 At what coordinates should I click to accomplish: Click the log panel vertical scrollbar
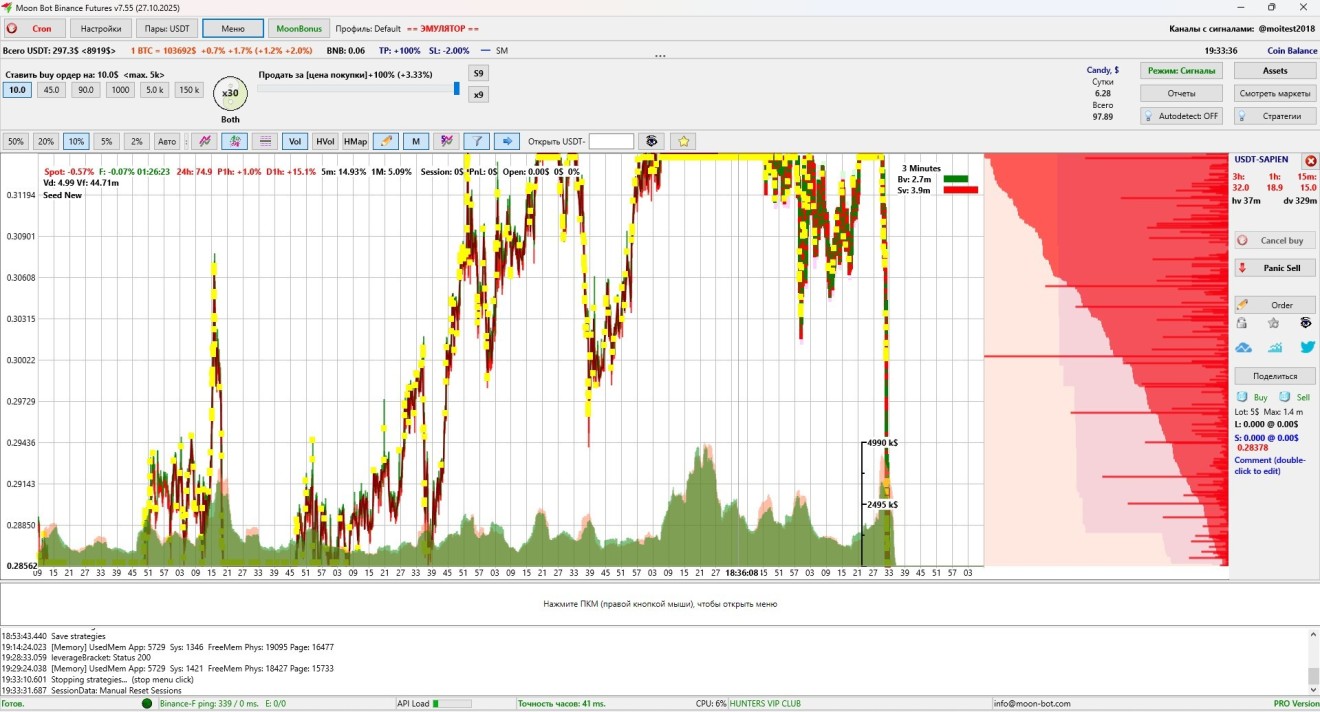click(1313, 660)
